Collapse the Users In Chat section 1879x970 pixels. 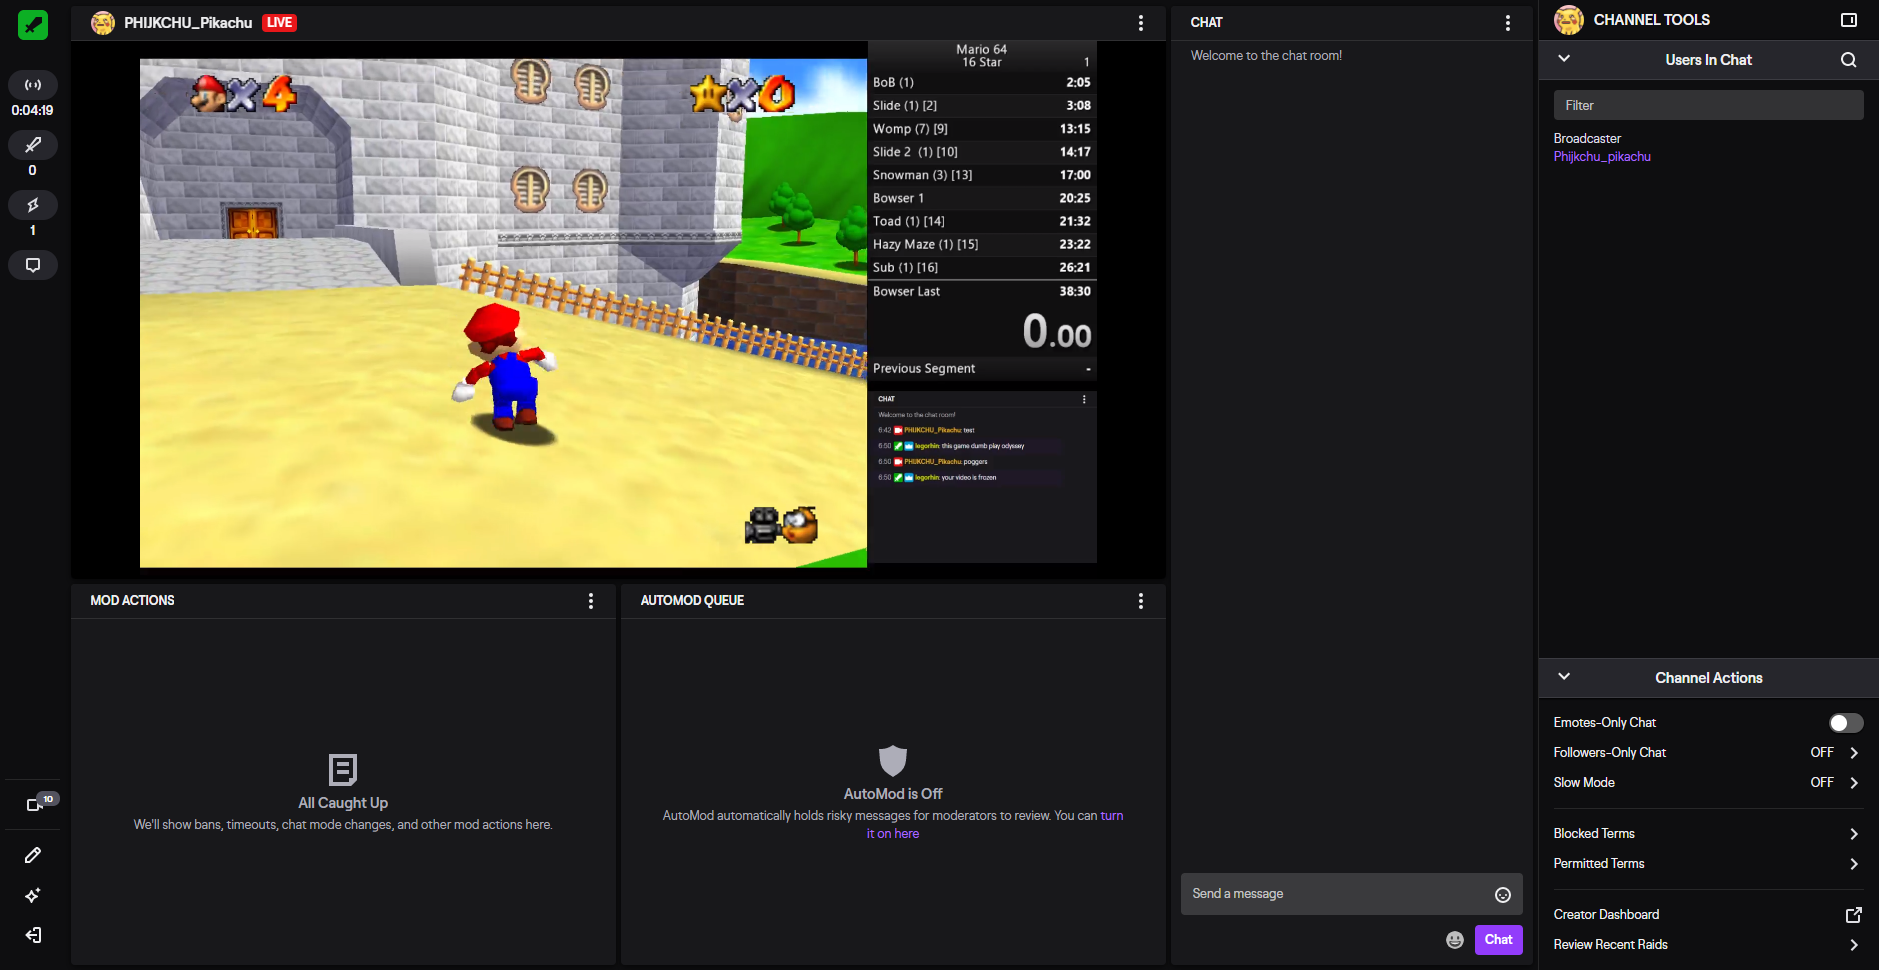[1564, 59]
